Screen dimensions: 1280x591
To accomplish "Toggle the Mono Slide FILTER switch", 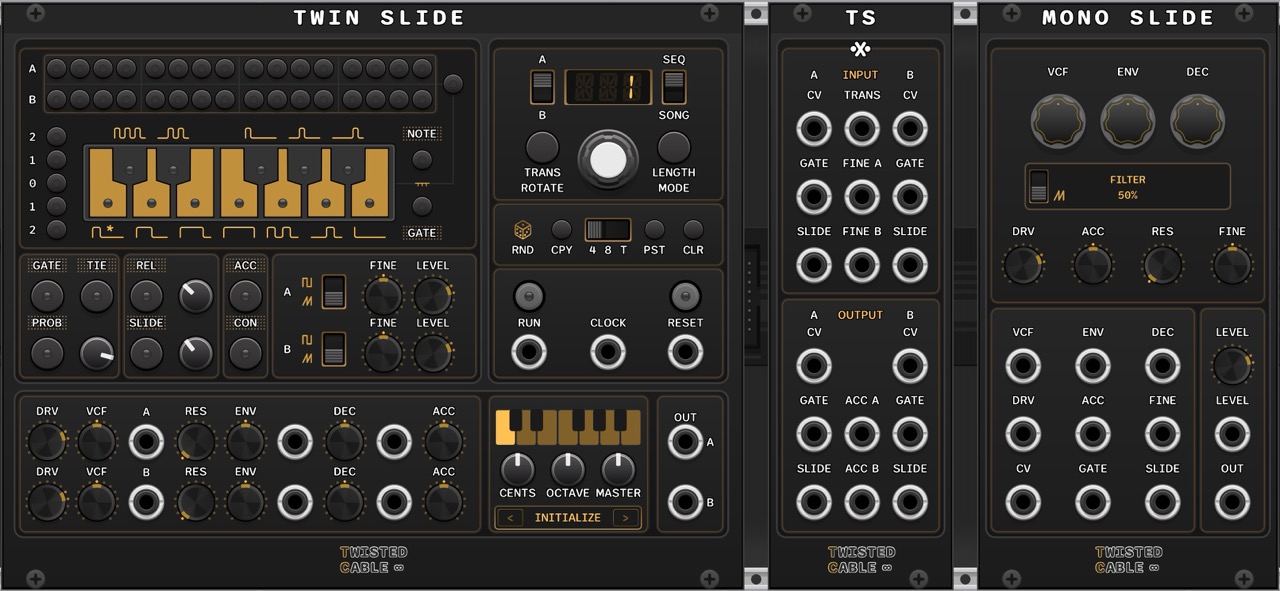I will pos(1039,186).
